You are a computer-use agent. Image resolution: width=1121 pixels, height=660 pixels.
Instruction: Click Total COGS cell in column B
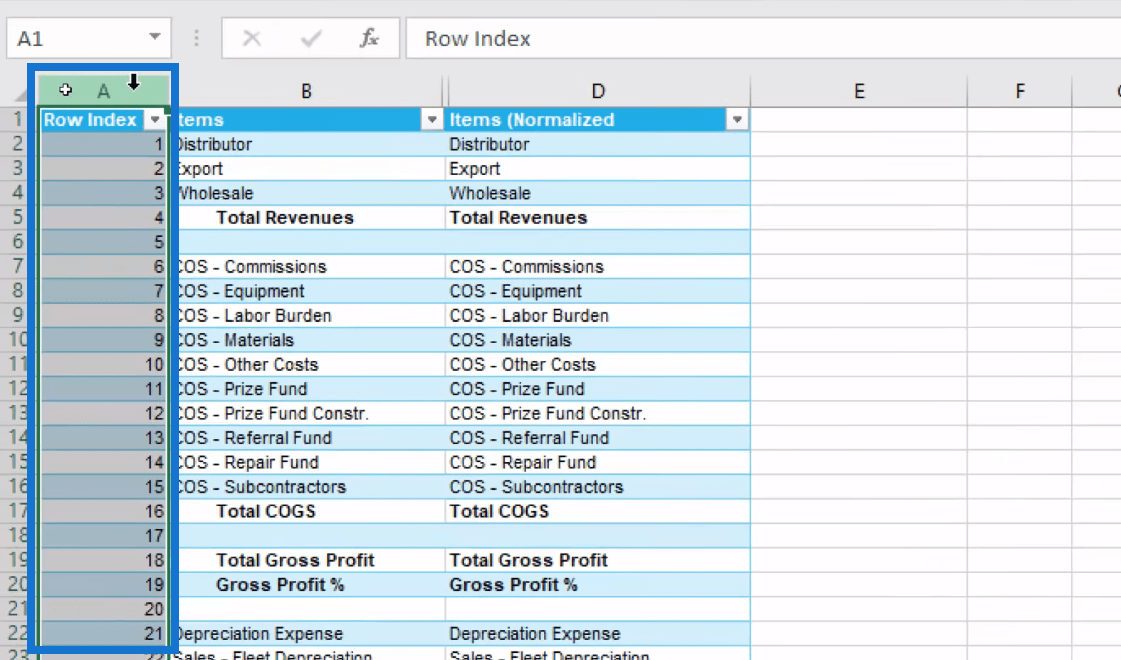point(307,511)
